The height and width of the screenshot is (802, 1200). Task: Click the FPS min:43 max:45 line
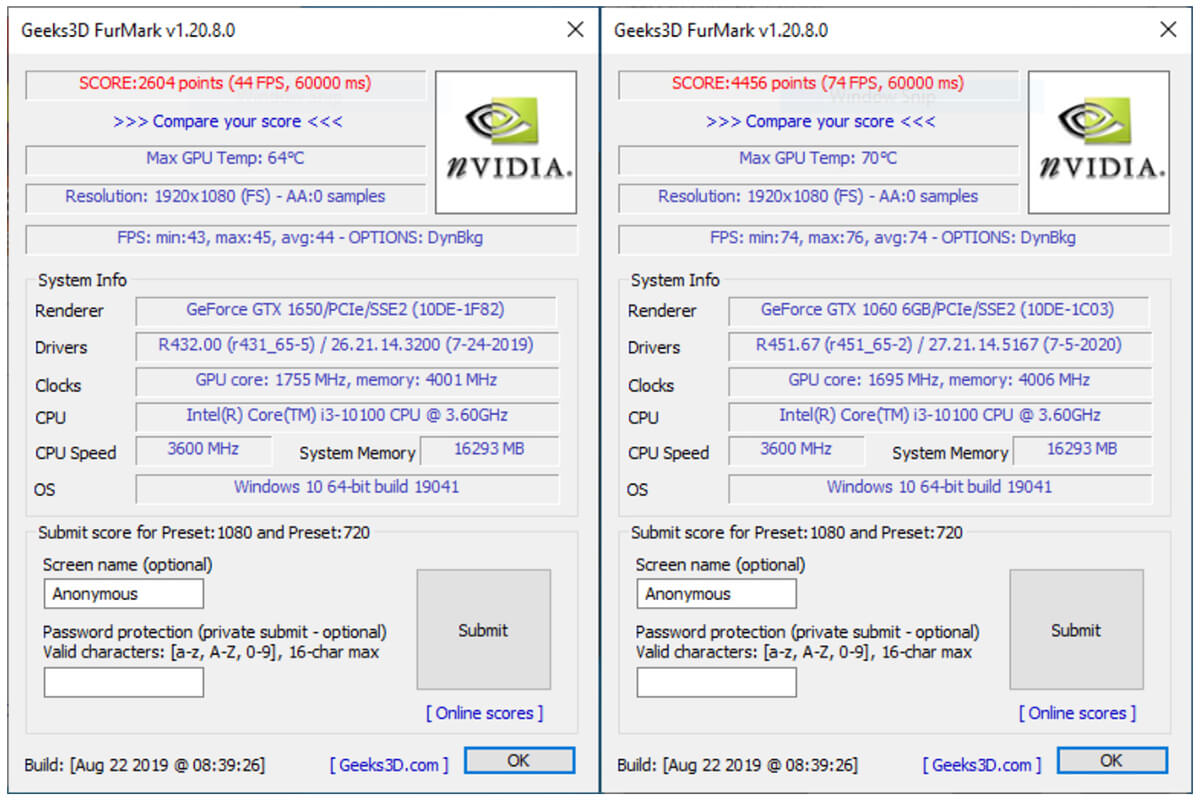coord(302,239)
